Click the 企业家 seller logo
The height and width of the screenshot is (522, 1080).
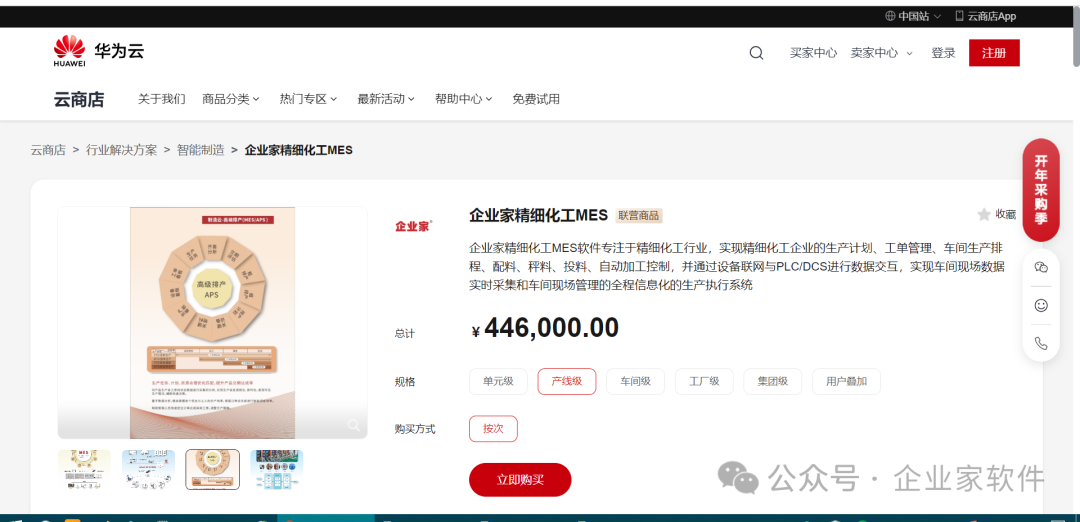413,226
